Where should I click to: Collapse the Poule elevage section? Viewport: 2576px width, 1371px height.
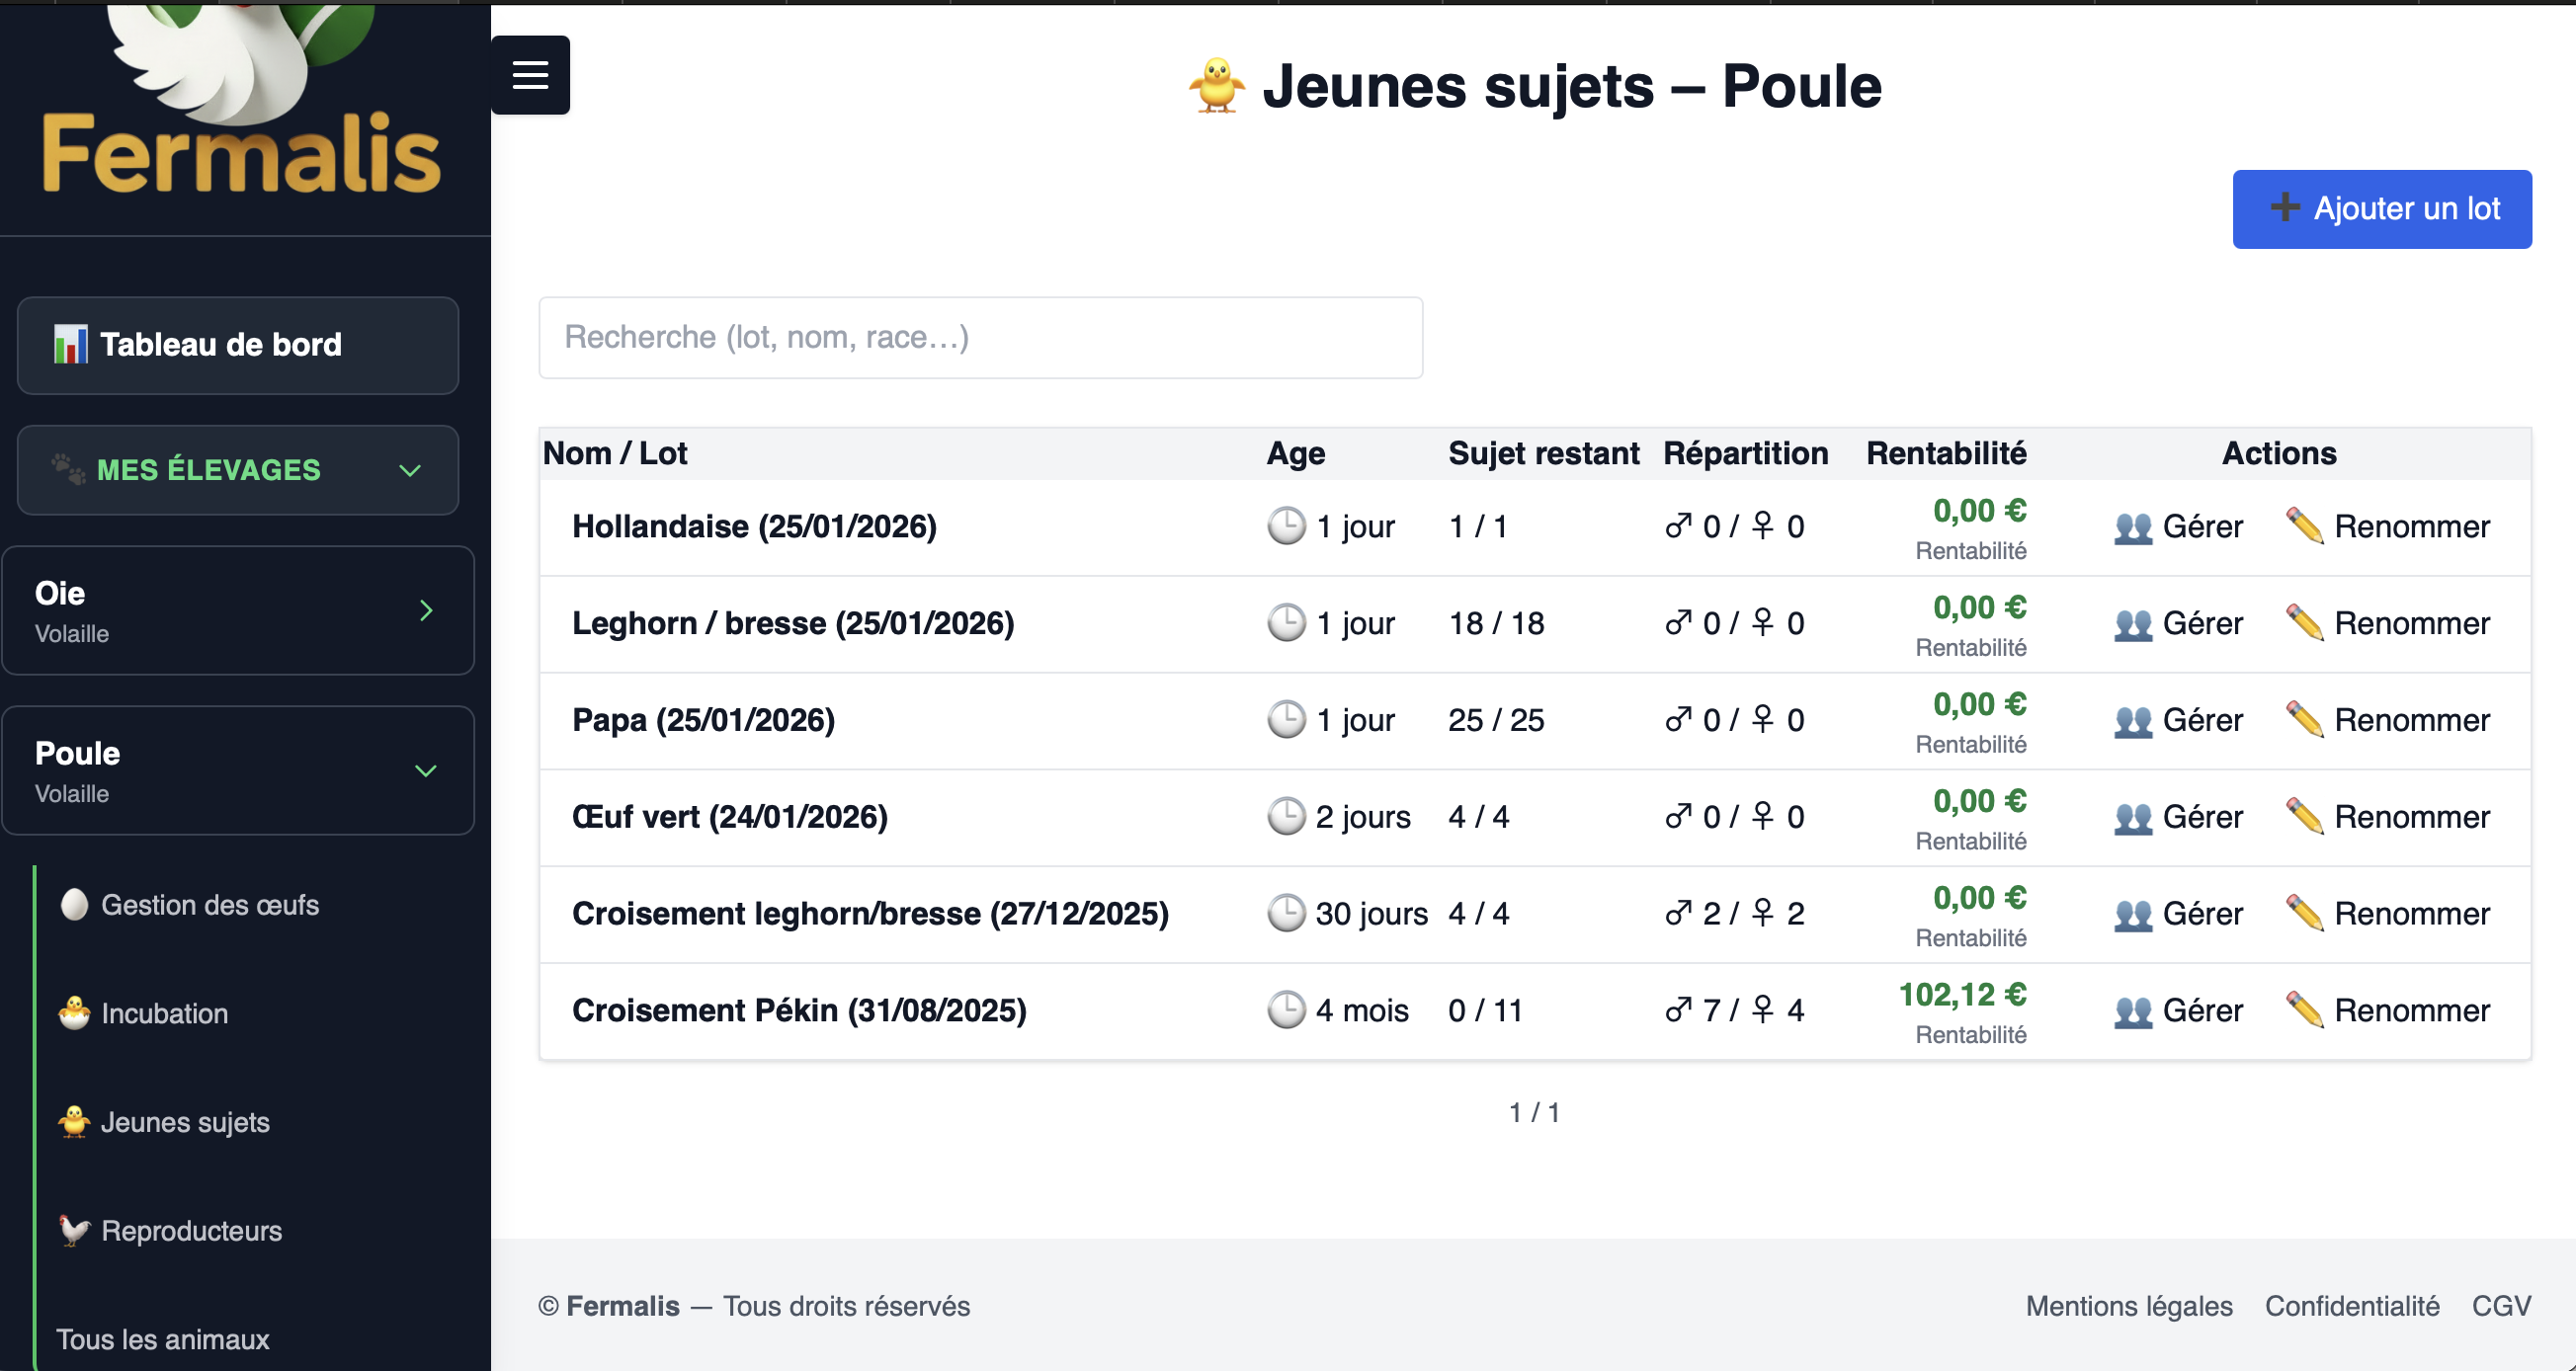[x=428, y=771]
